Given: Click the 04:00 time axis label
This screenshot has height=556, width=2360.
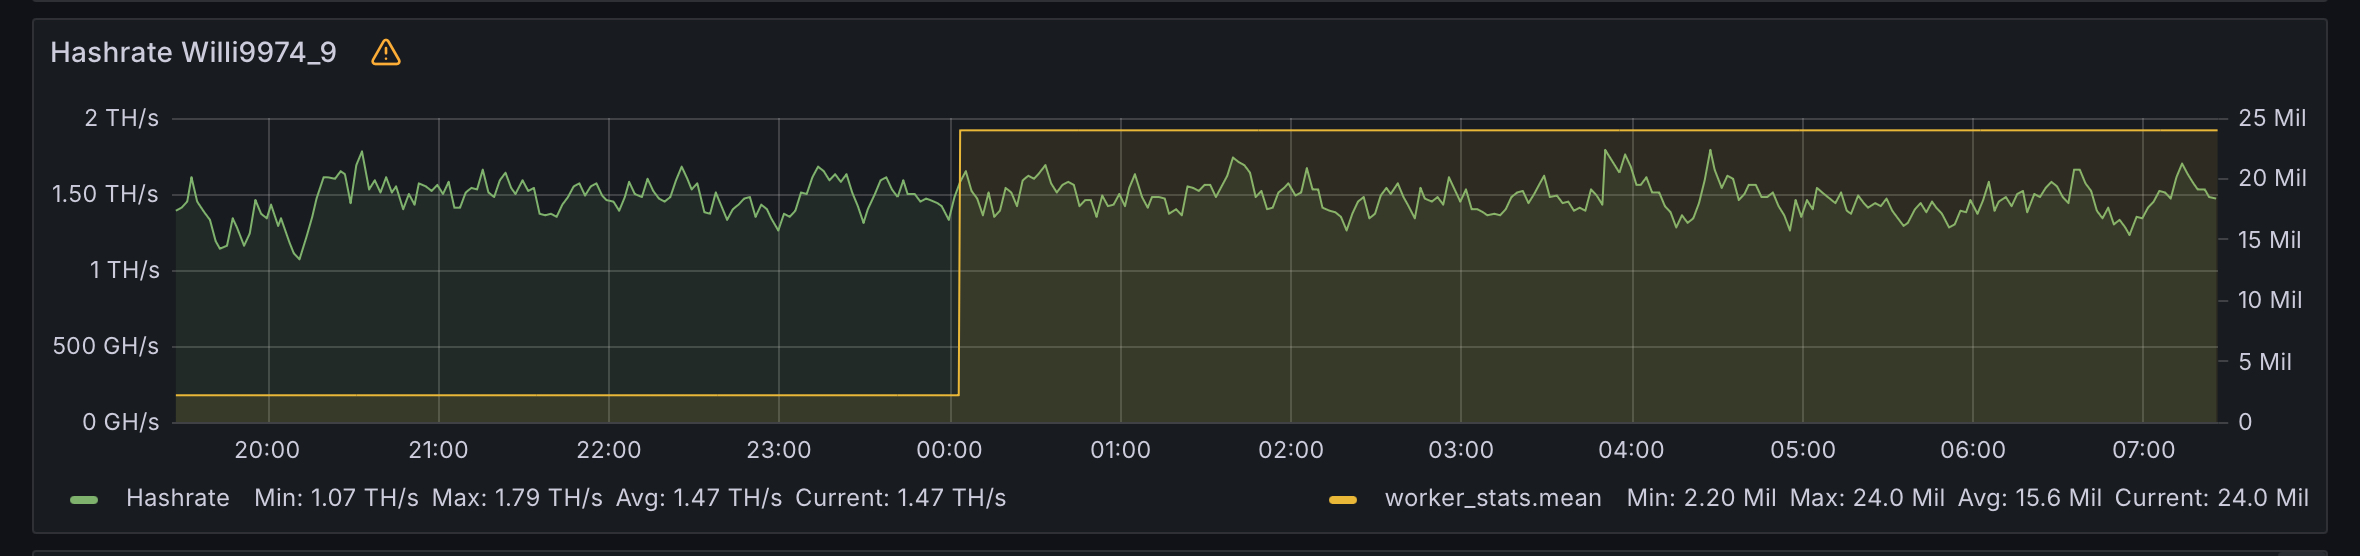Looking at the screenshot, I should pos(1631,450).
